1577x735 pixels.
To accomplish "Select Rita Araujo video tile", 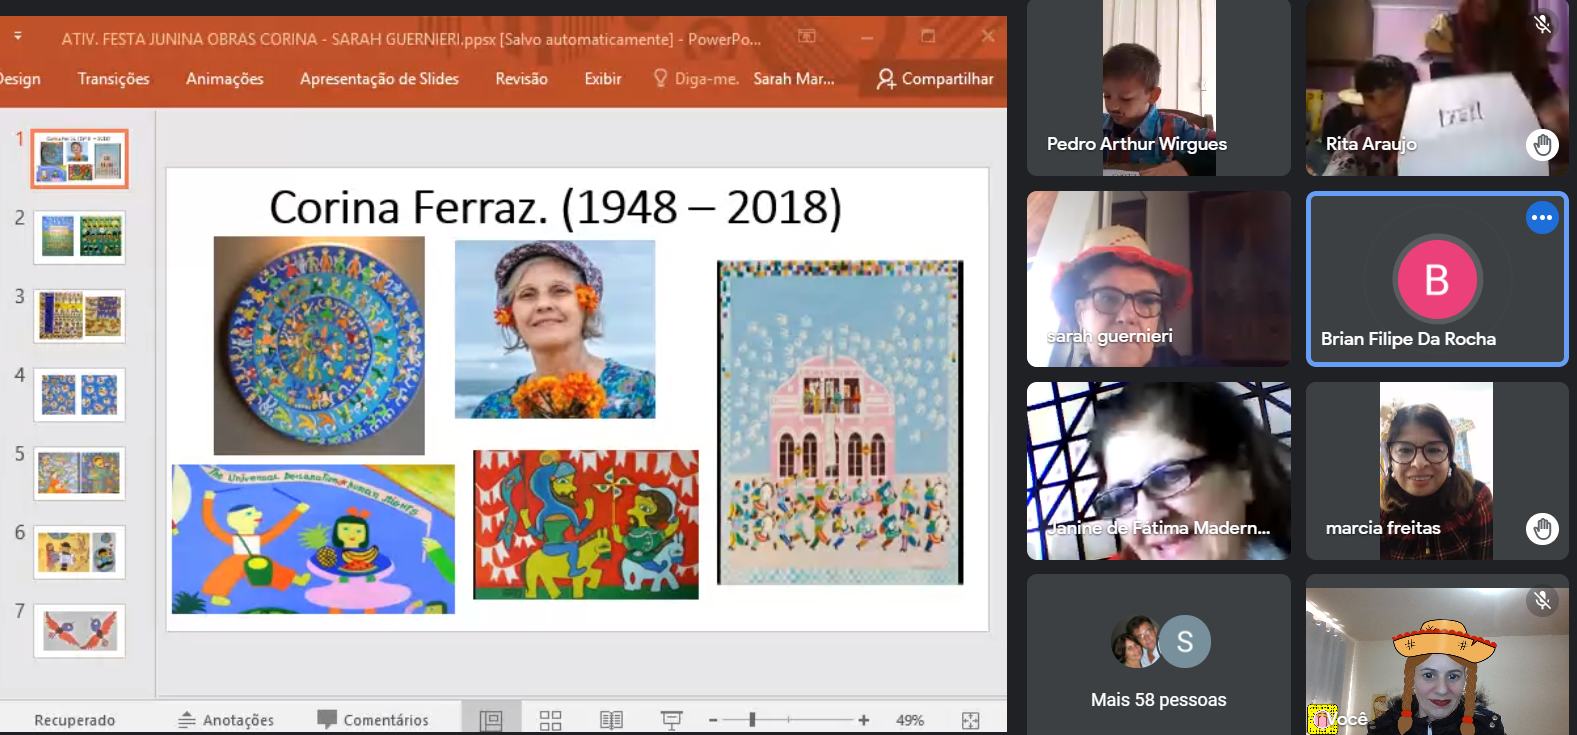I will click(1437, 88).
